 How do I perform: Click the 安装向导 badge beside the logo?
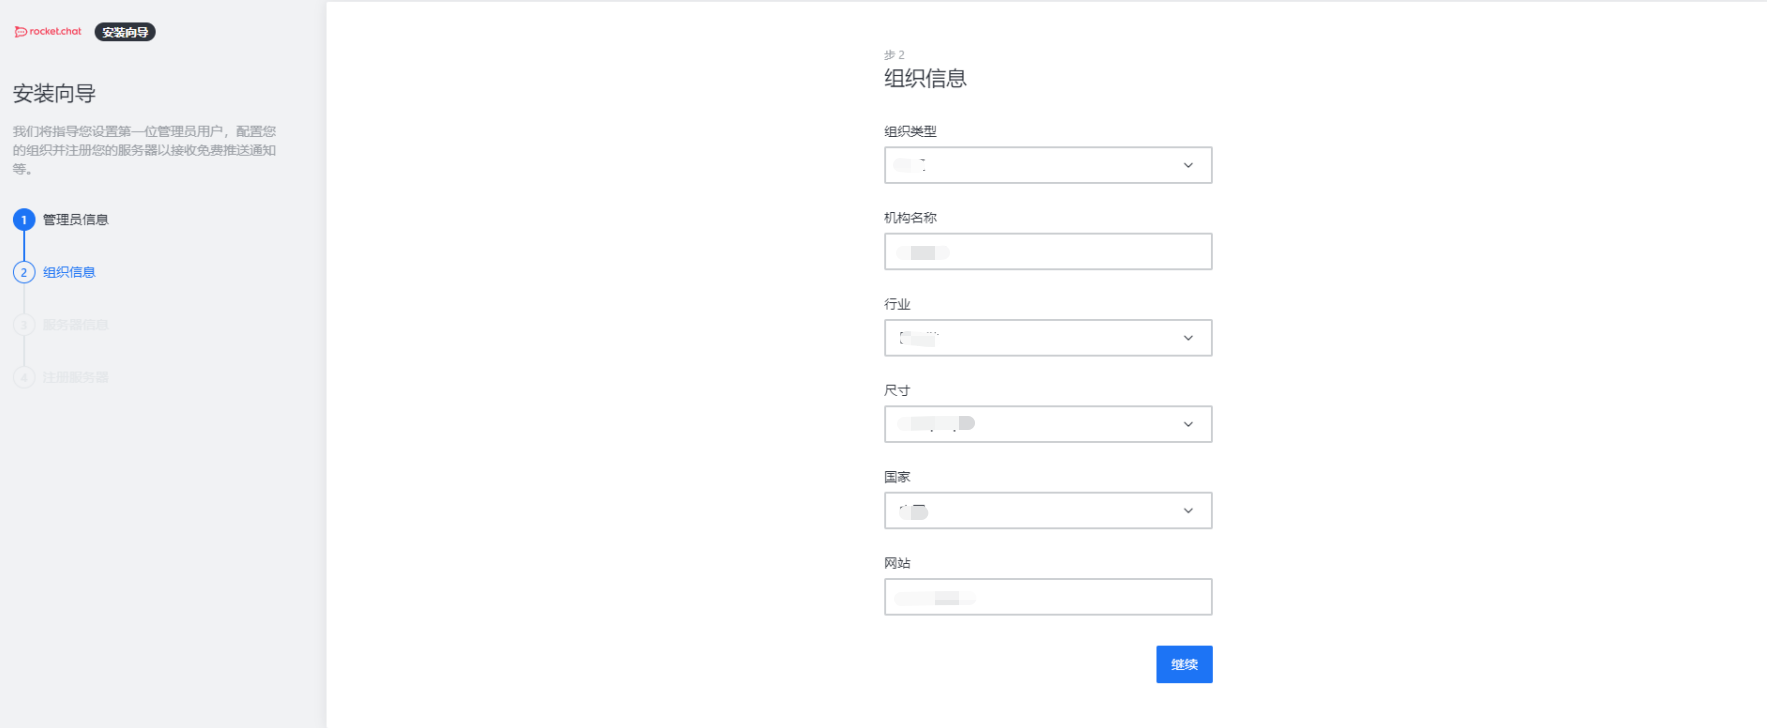click(x=124, y=31)
